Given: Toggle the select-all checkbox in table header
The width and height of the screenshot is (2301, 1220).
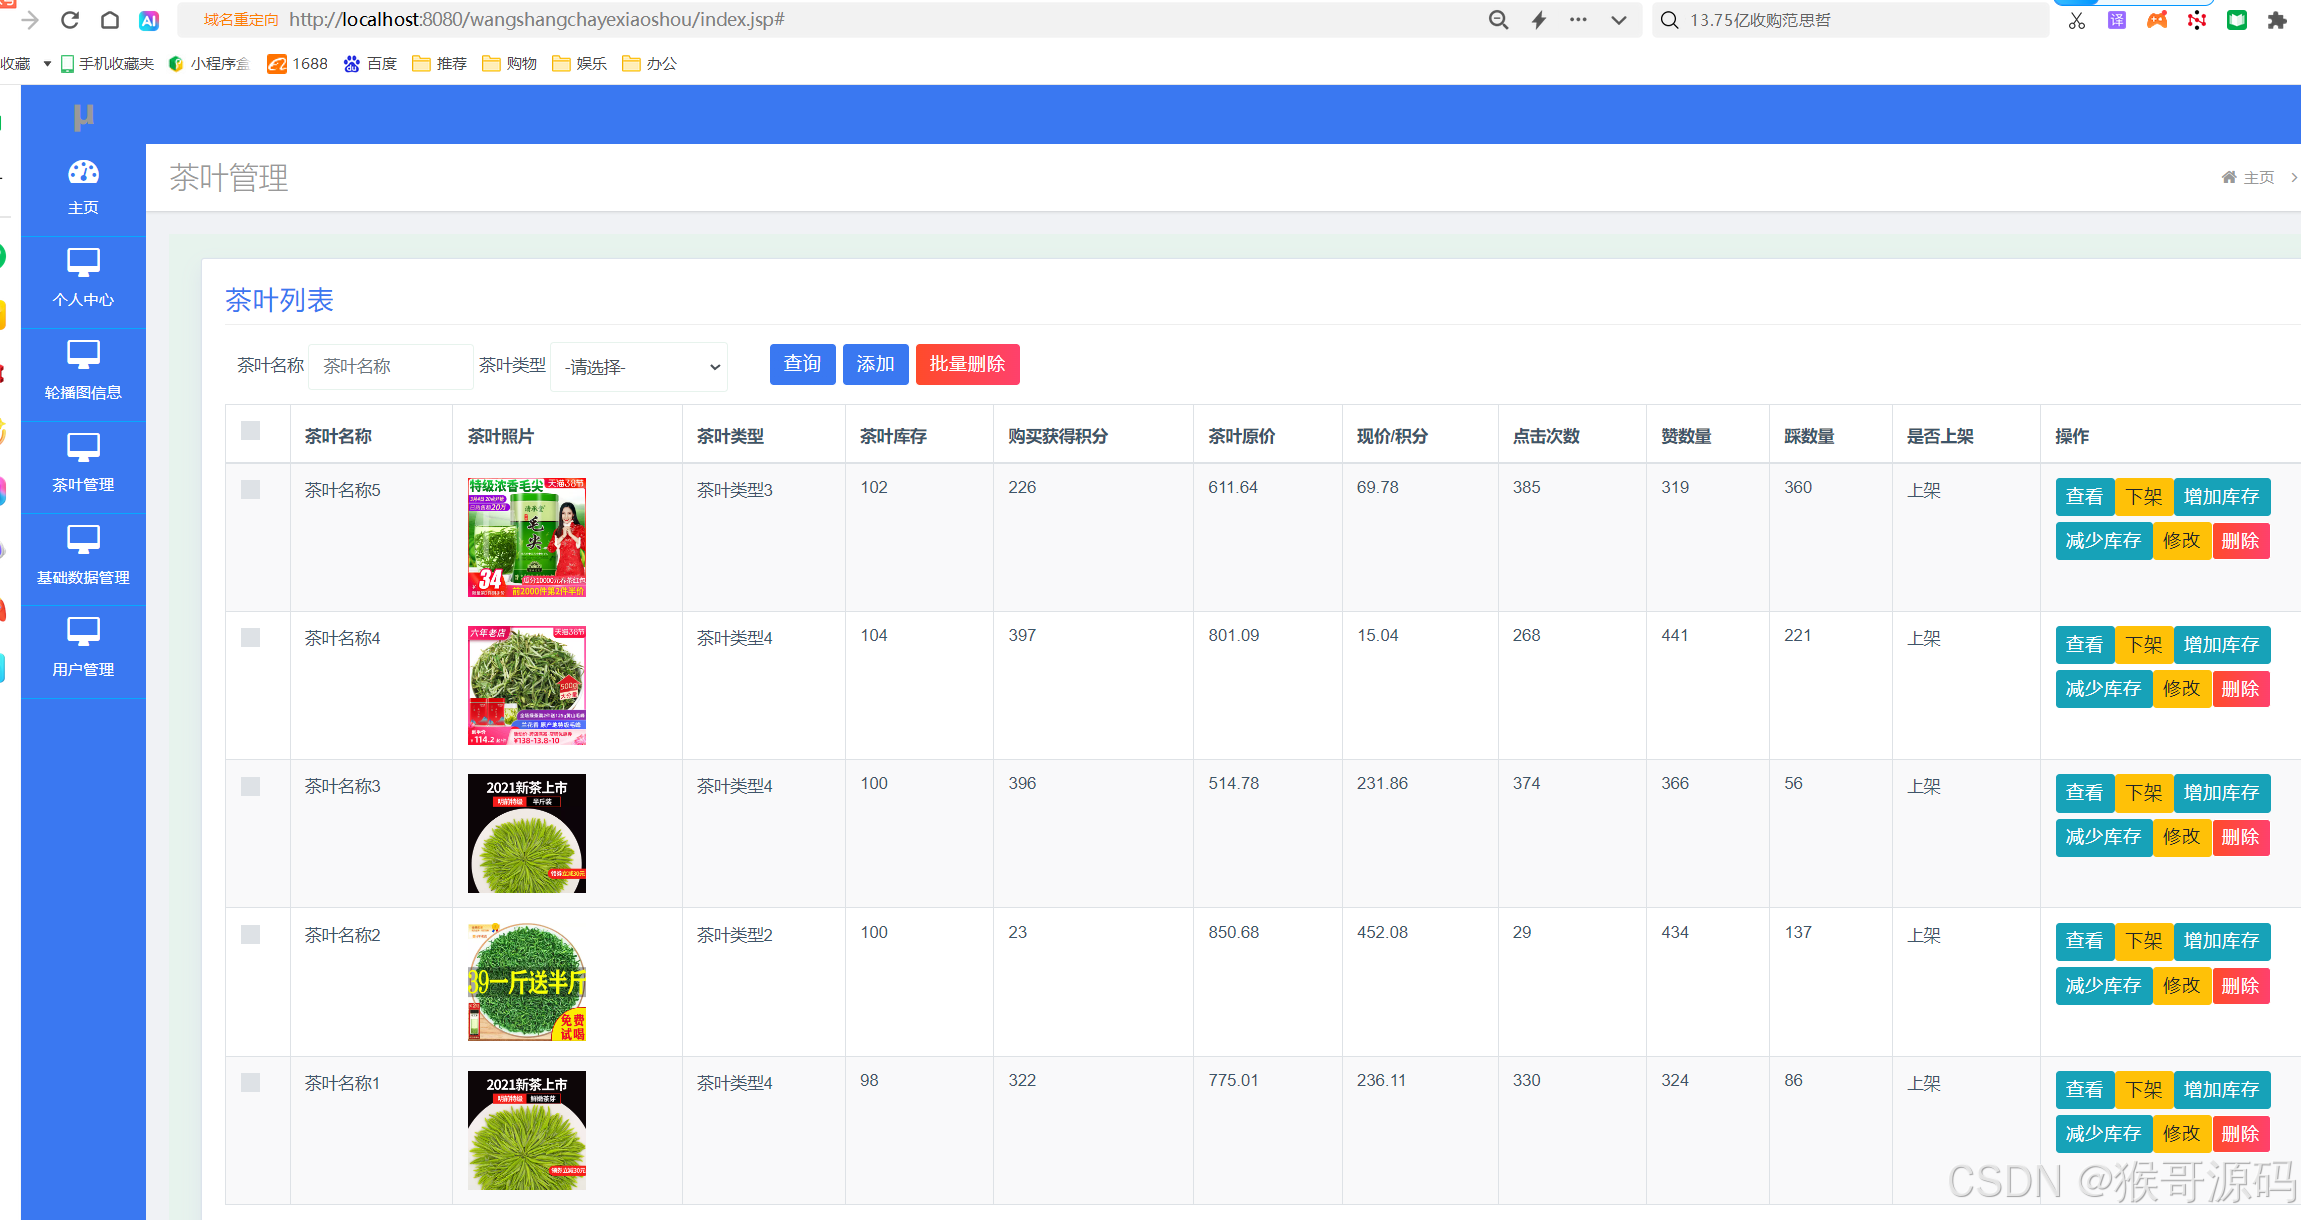Looking at the screenshot, I should [x=250, y=431].
